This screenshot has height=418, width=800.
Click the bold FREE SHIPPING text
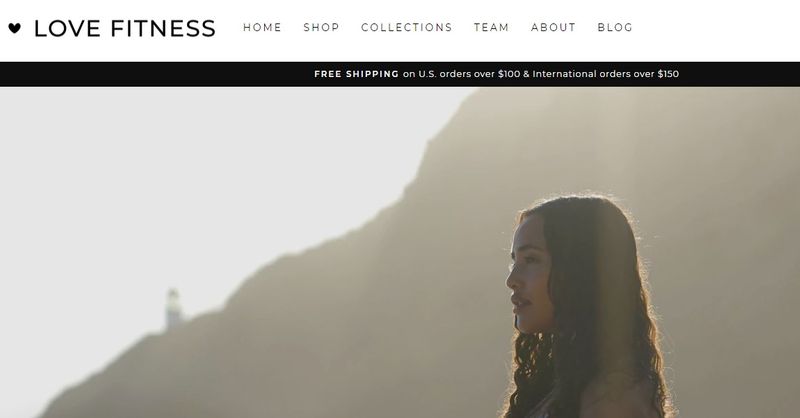pyautogui.click(x=357, y=74)
